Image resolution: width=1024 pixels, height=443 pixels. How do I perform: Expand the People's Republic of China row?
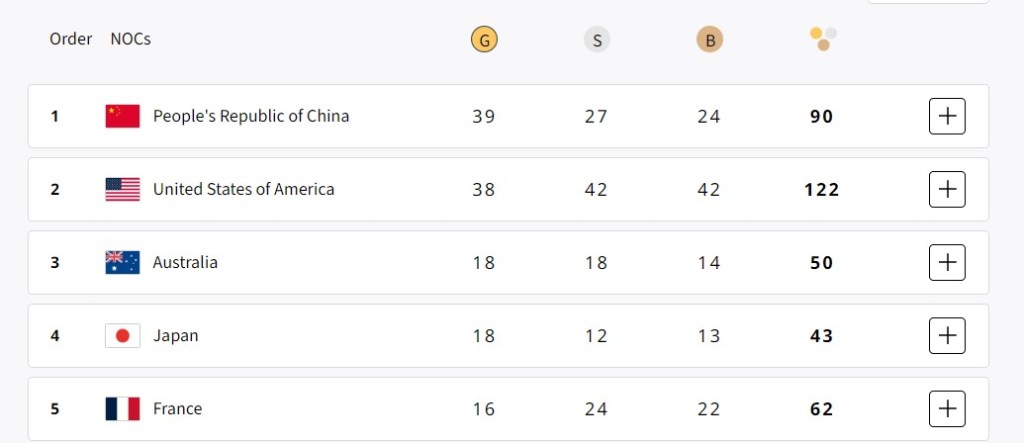point(947,116)
